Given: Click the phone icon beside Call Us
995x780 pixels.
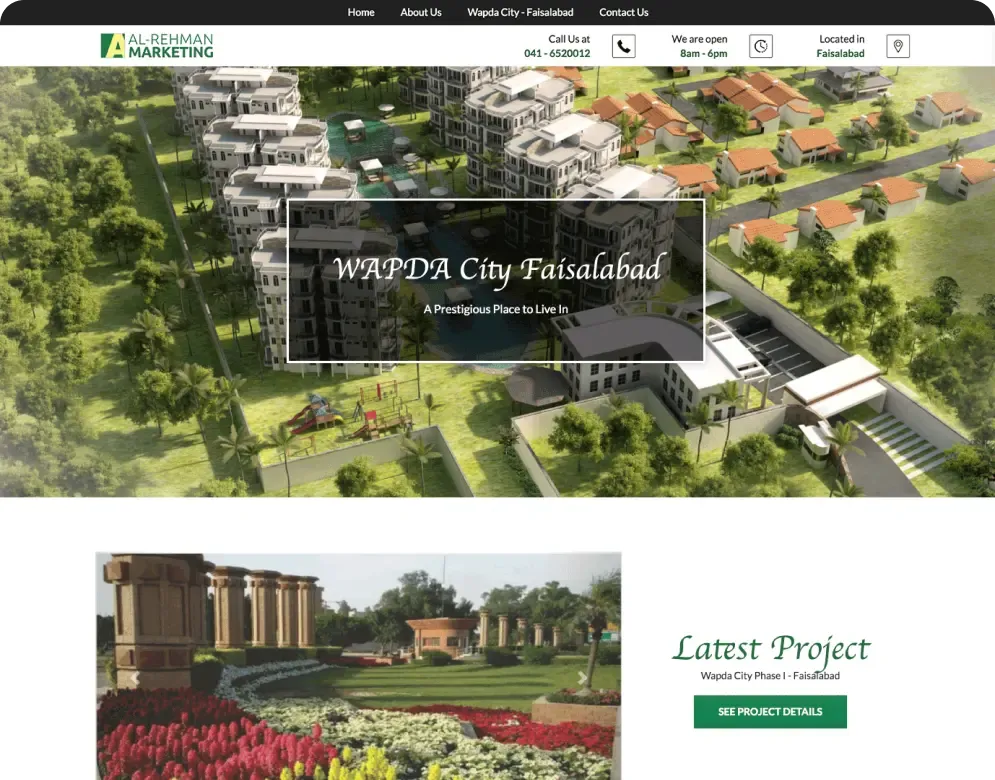Looking at the screenshot, I should pyautogui.click(x=624, y=46).
